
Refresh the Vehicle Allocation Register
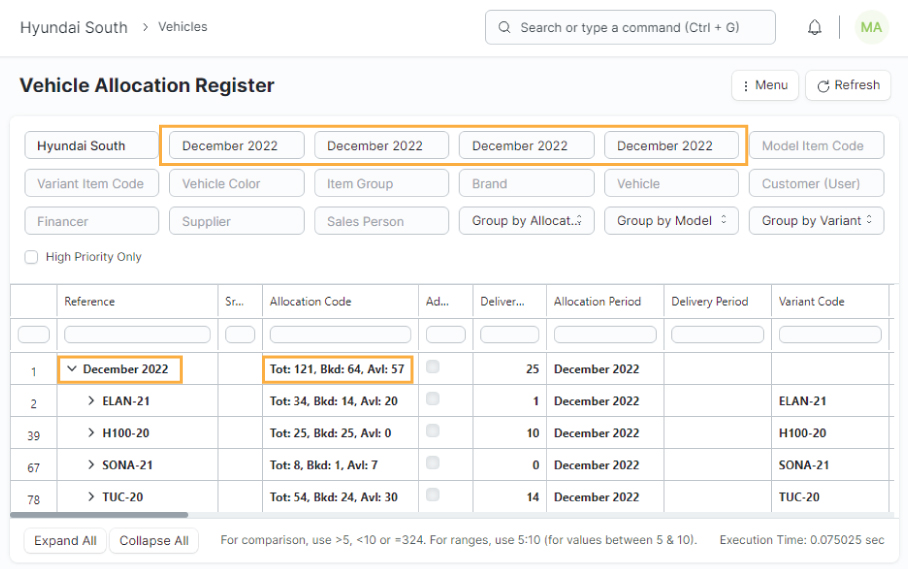pyautogui.click(x=848, y=86)
